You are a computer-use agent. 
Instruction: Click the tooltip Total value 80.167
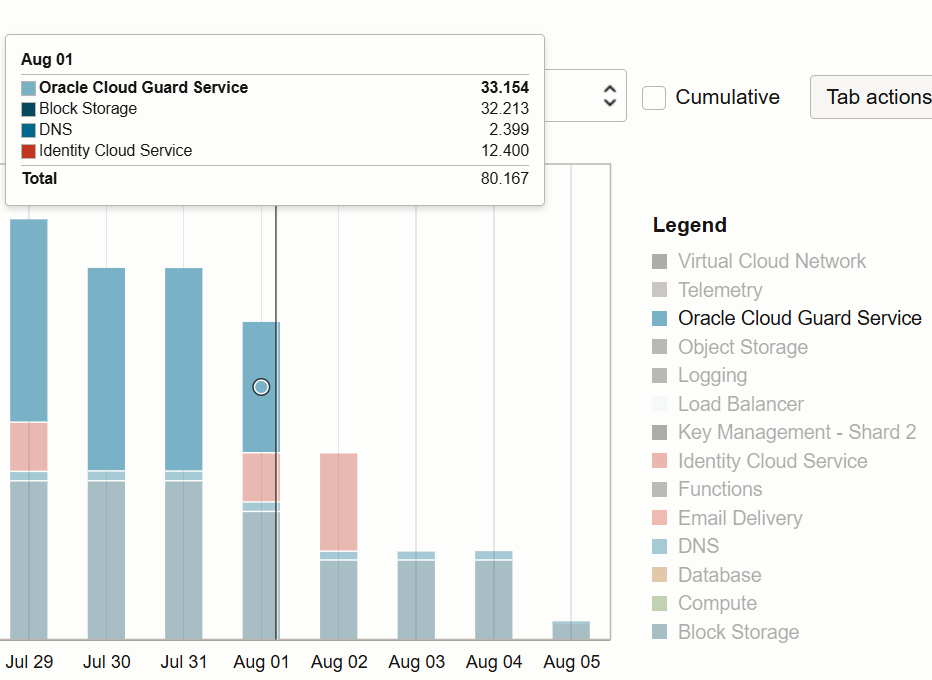[505, 178]
